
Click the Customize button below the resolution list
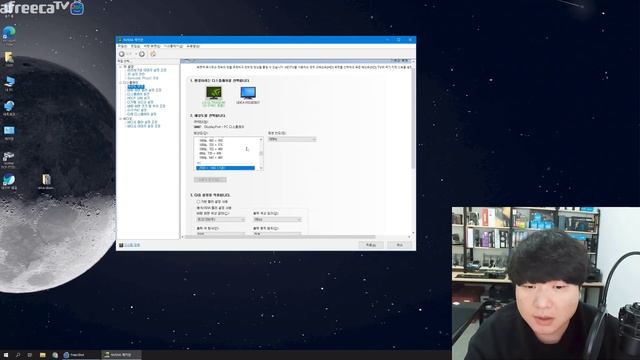click(210, 180)
